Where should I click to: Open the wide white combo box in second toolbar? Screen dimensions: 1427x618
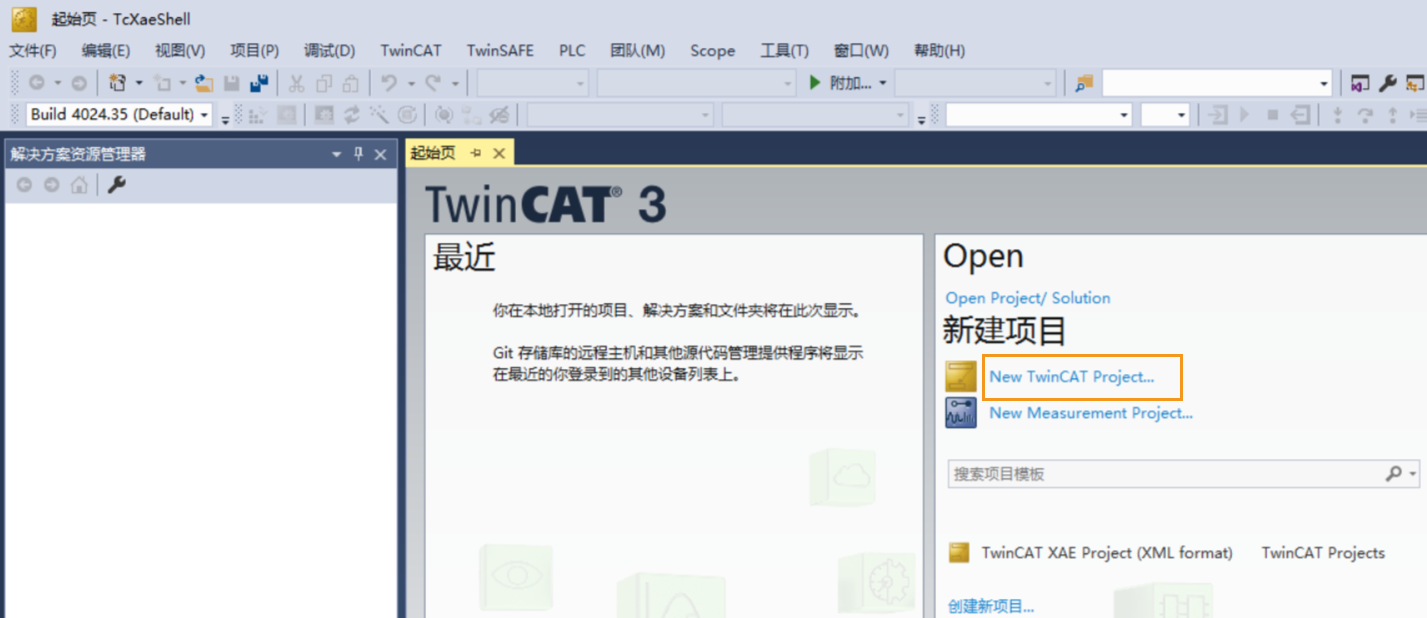tap(1038, 115)
